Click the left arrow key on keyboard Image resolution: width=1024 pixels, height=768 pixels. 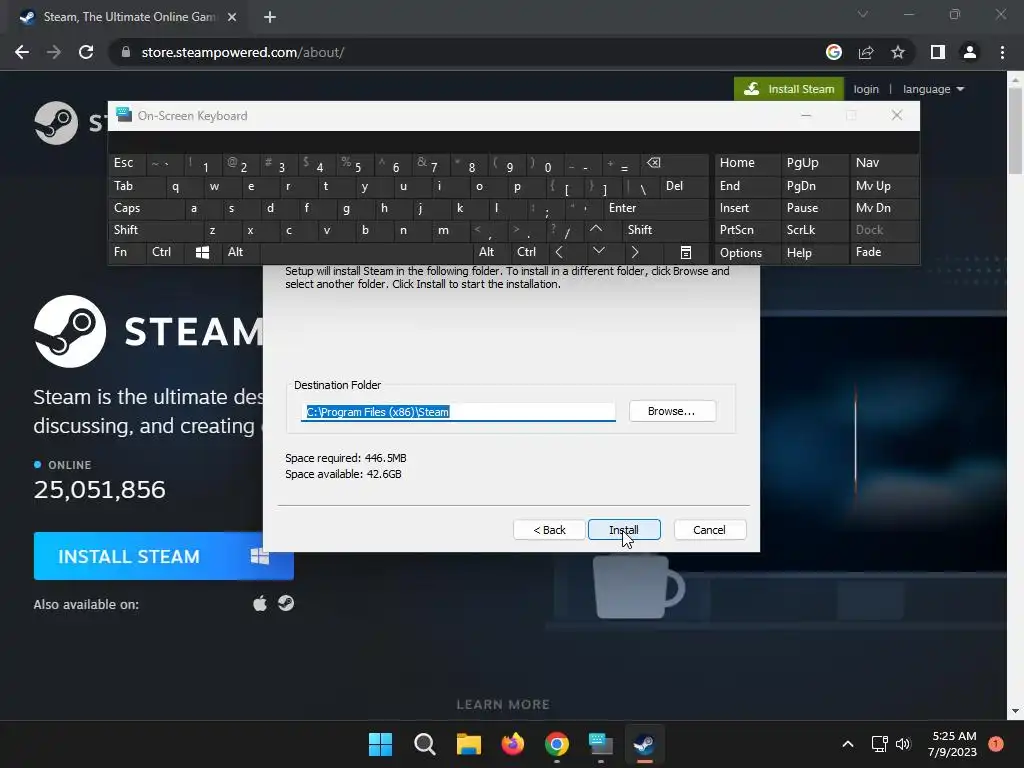coord(559,252)
